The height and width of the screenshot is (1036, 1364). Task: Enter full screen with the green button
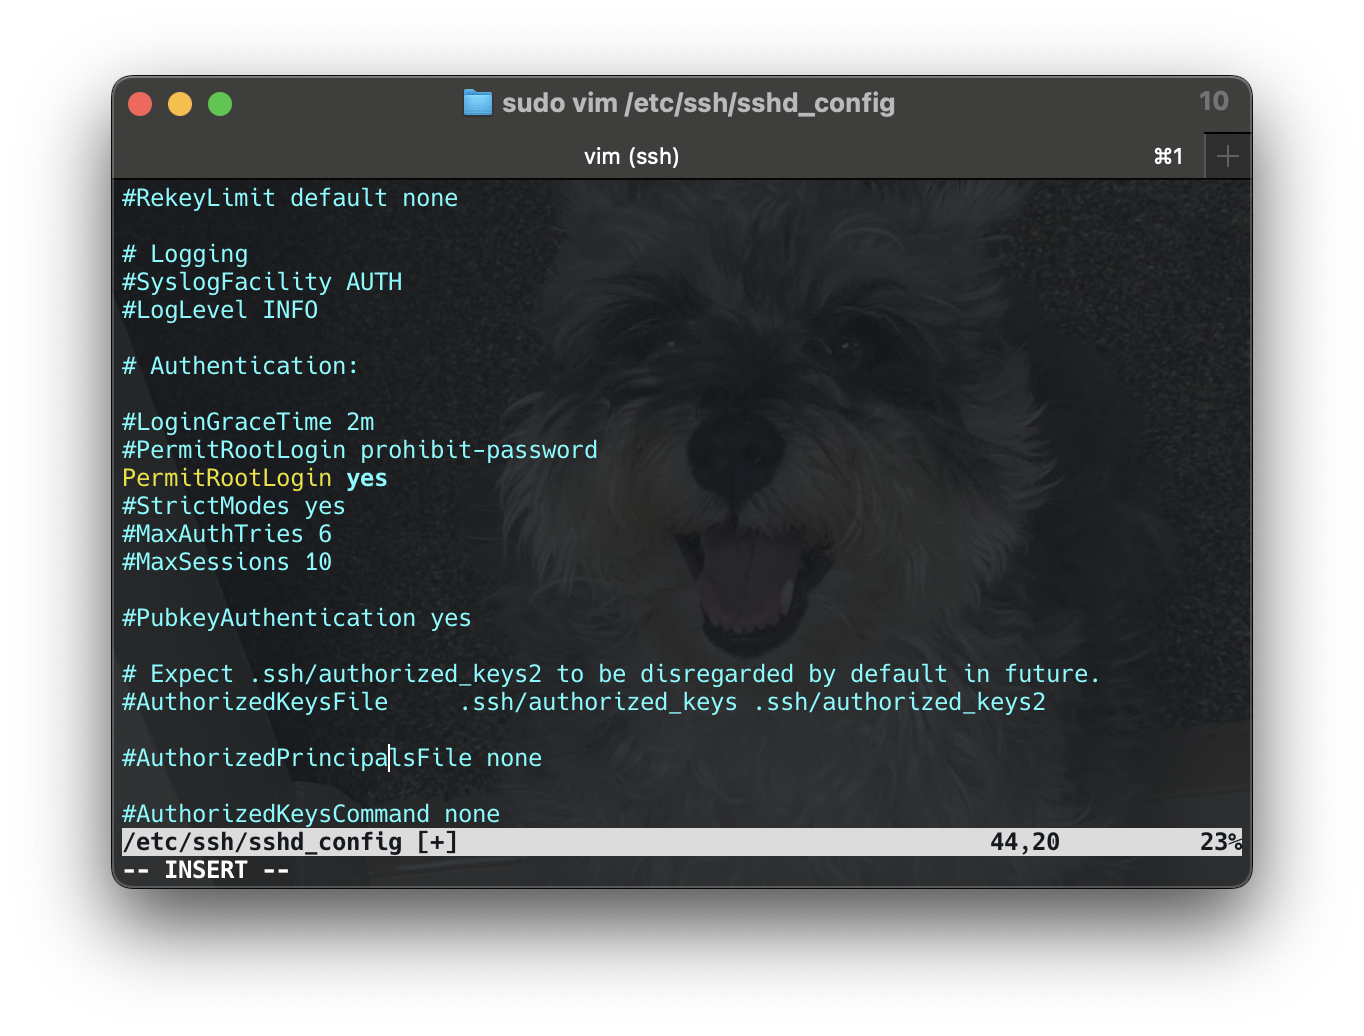click(x=220, y=103)
